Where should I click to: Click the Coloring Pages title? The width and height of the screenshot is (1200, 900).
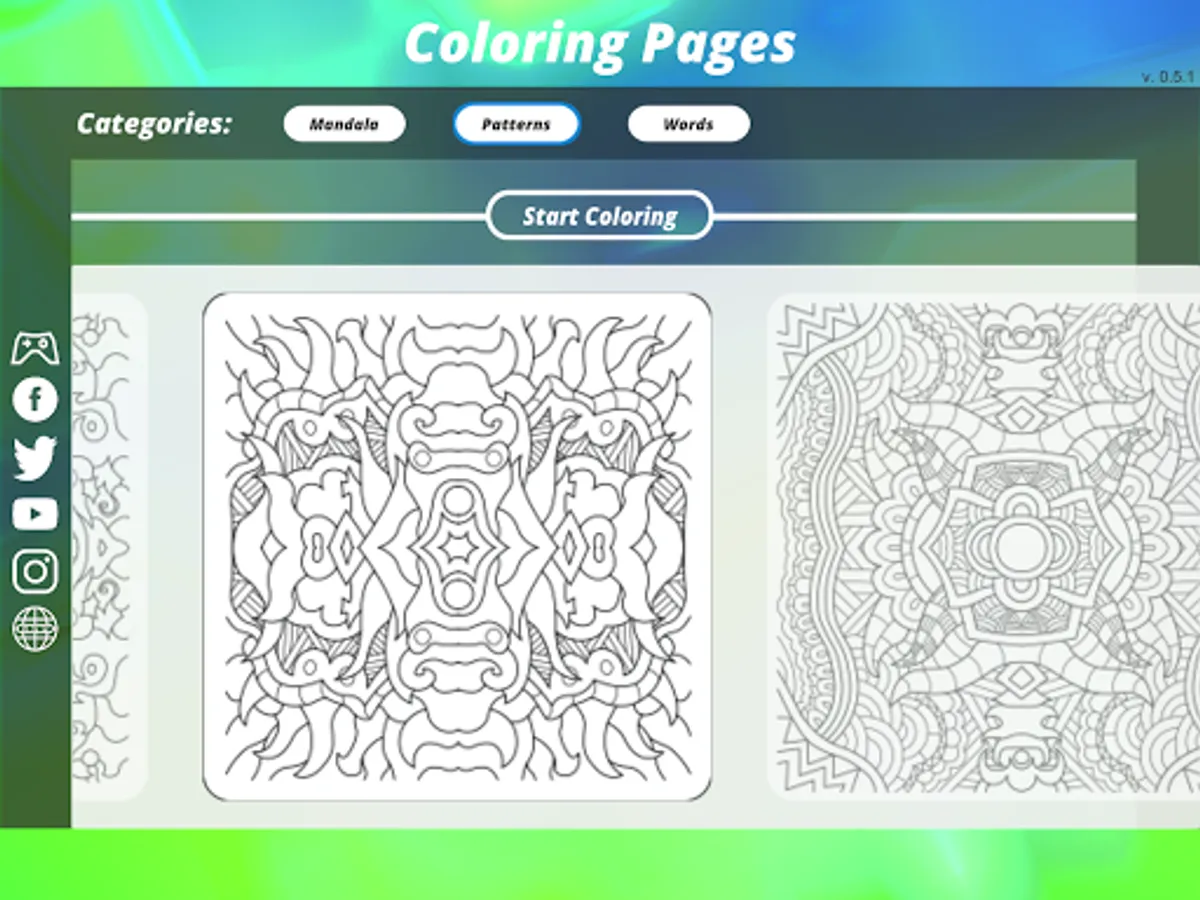pyautogui.click(x=600, y=45)
